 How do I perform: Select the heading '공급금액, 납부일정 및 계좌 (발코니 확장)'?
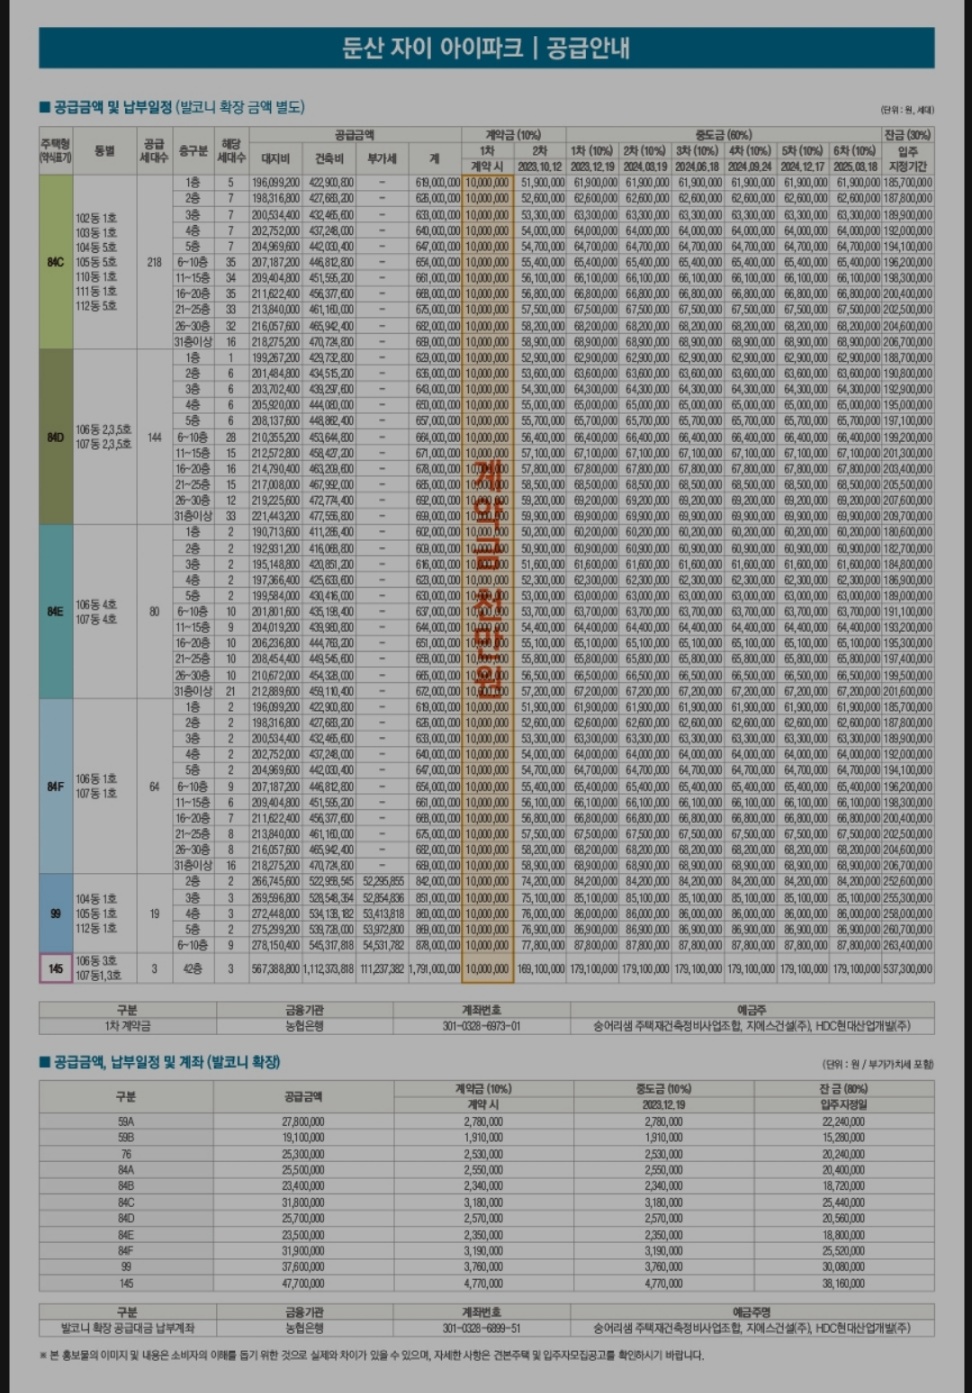[160, 1062]
